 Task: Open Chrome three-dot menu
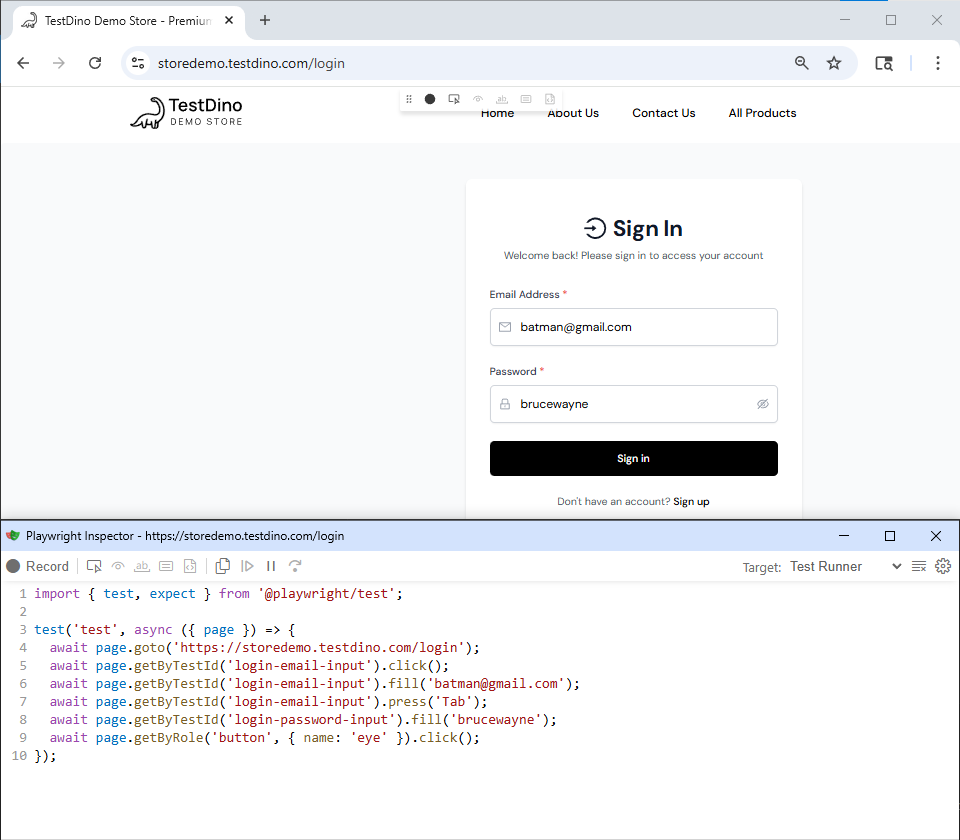(937, 63)
